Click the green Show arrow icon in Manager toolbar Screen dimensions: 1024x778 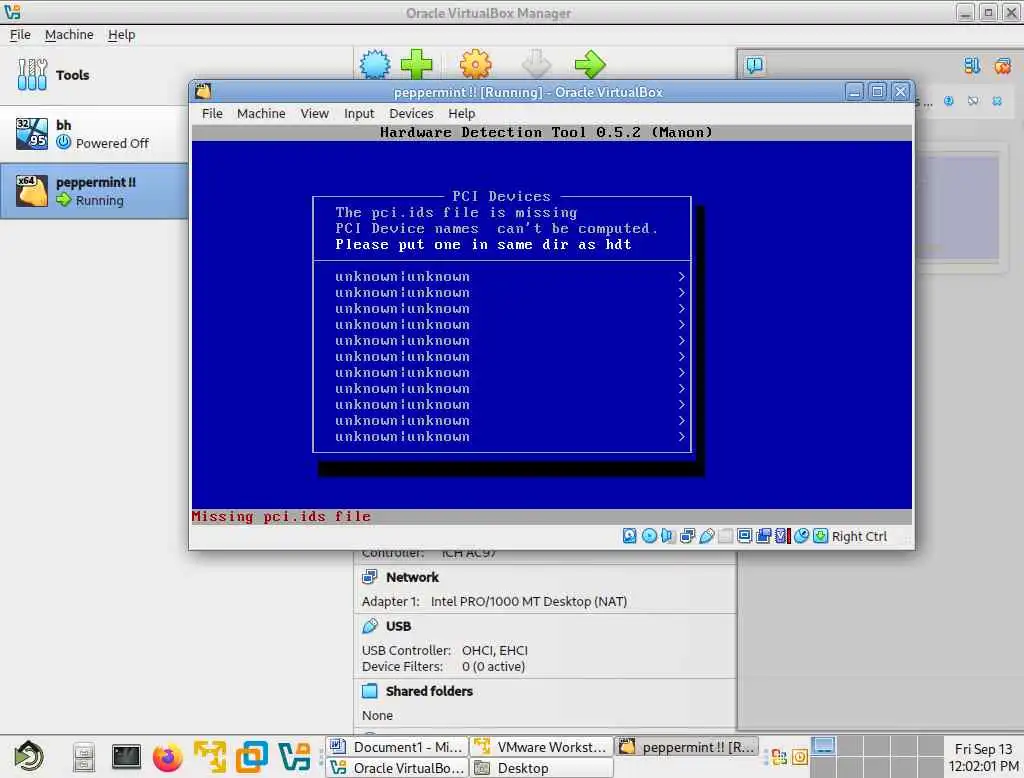[590, 64]
